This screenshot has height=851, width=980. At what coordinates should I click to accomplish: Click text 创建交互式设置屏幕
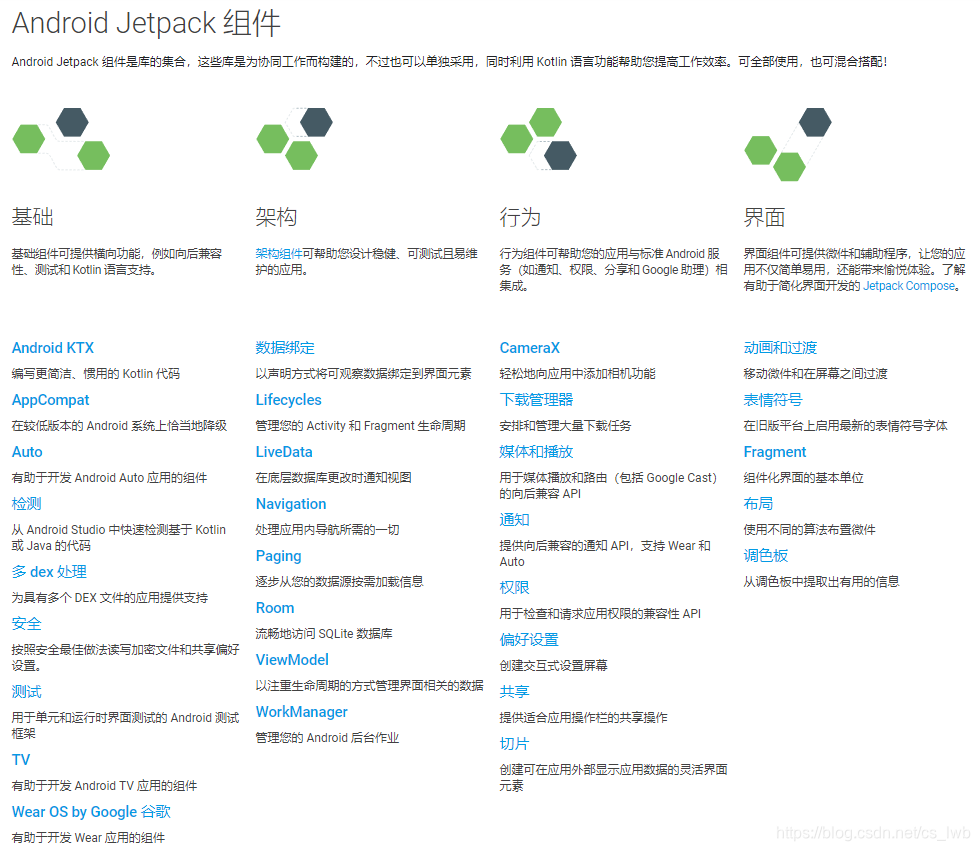point(554,666)
